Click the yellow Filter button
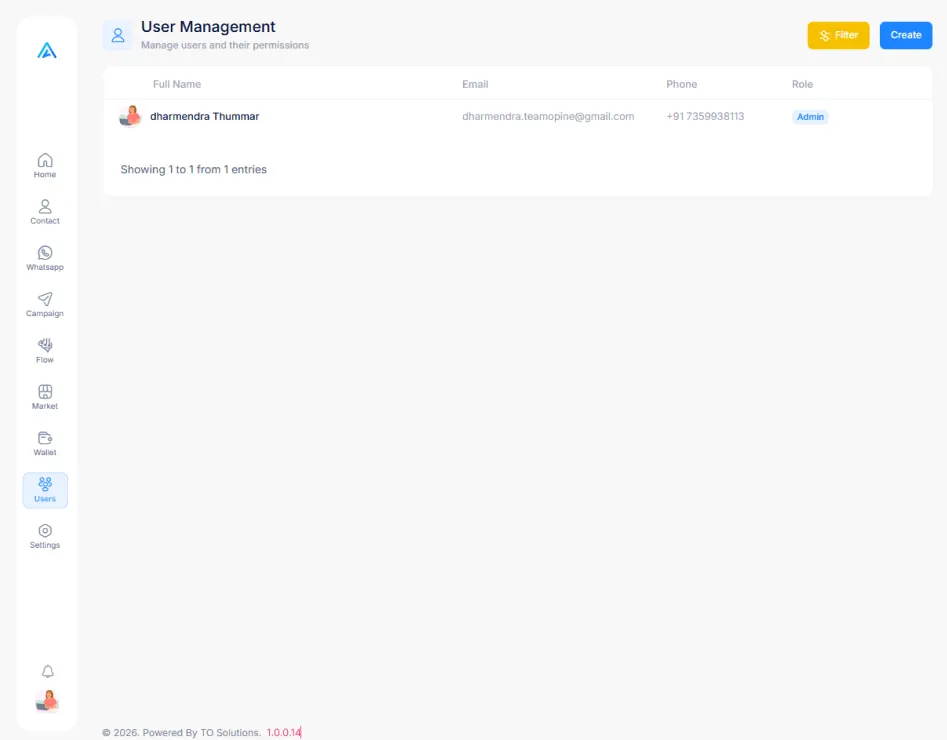 point(838,36)
